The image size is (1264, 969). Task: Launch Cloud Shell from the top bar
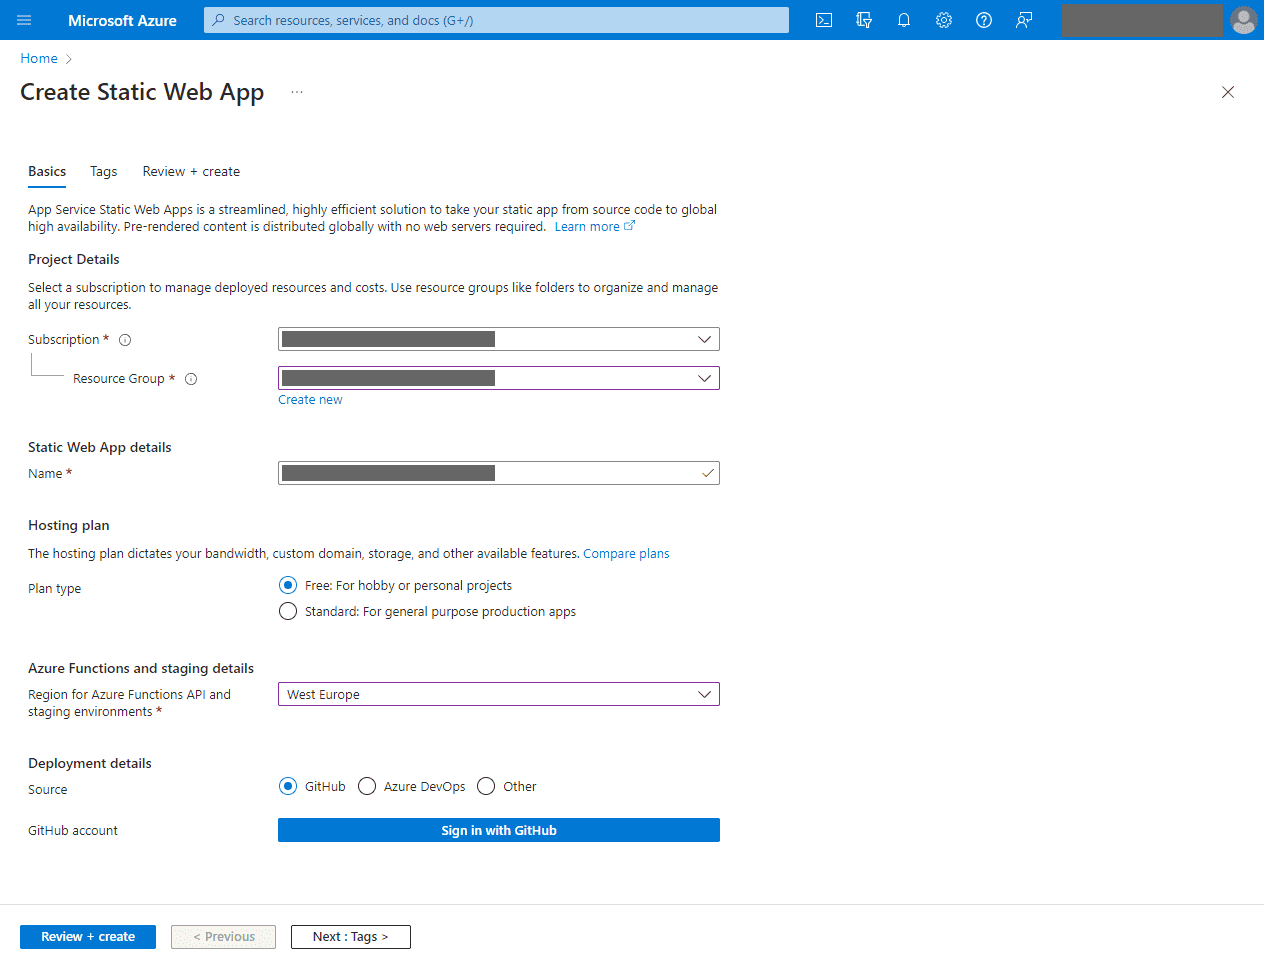[824, 20]
